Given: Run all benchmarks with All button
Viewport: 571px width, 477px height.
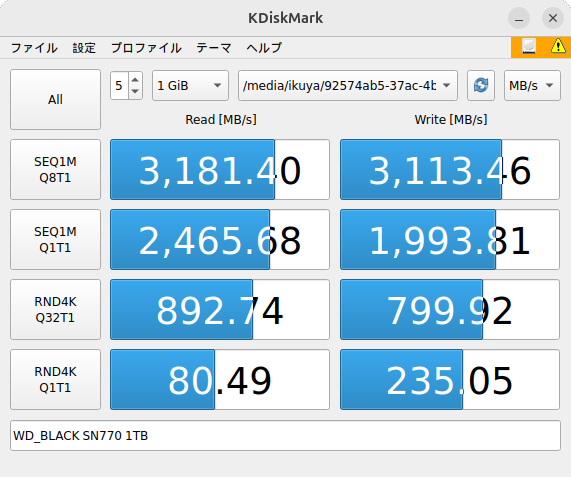Looking at the screenshot, I should pyautogui.click(x=55, y=99).
